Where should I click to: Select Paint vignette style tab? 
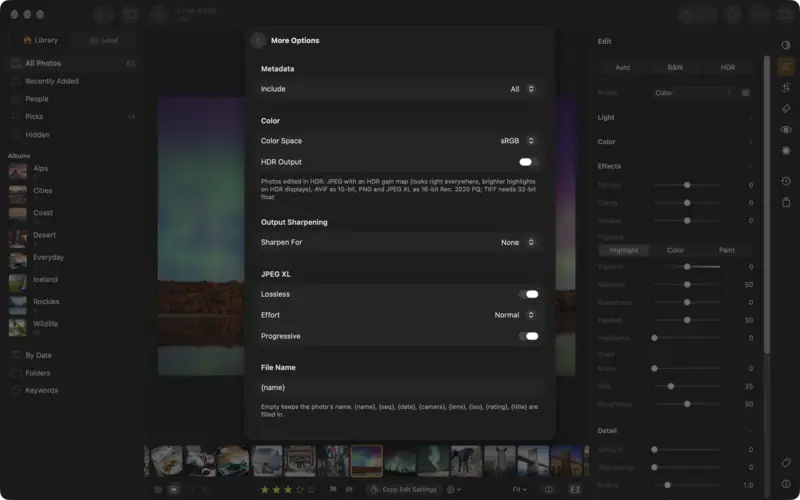coord(727,251)
